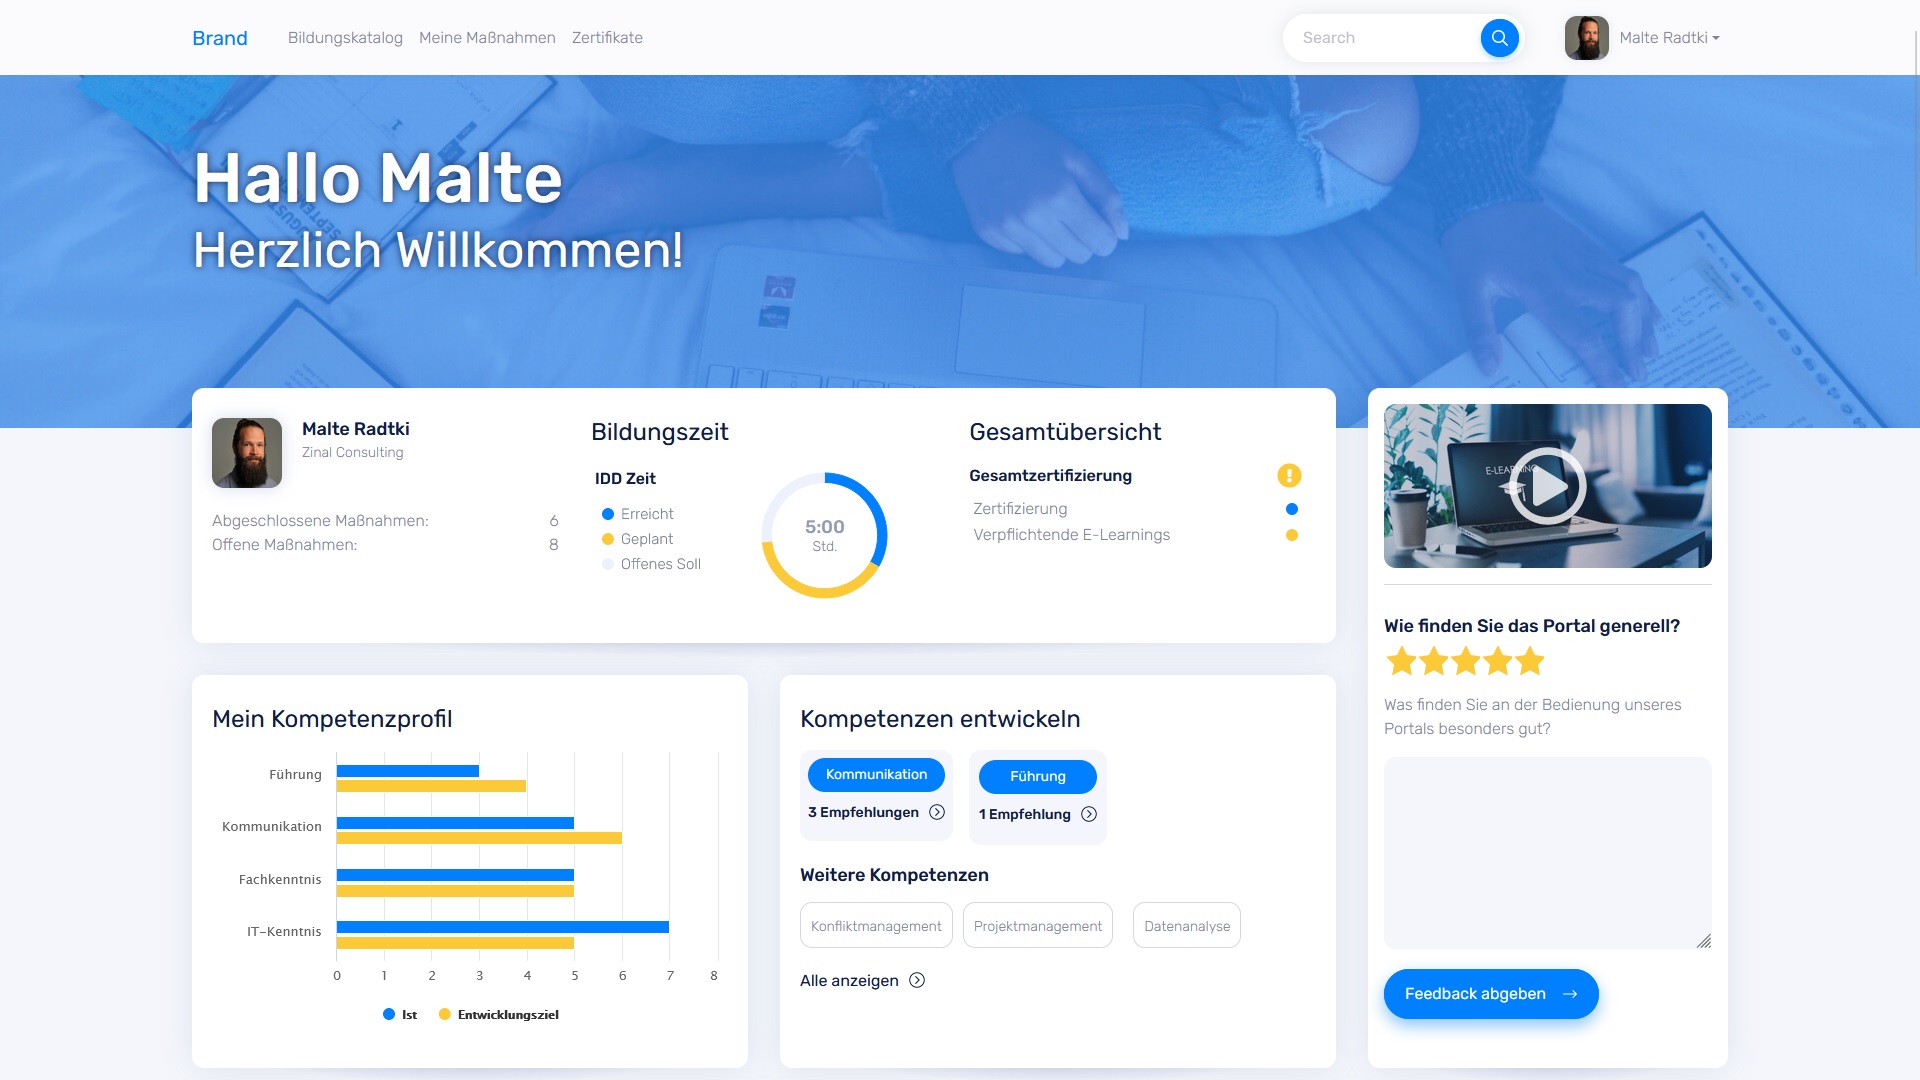Toggle the Entwicklungsziel series in the chart legend
The width and height of the screenshot is (1920, 1080).
pyautogui.click(x=499, y=1015)
